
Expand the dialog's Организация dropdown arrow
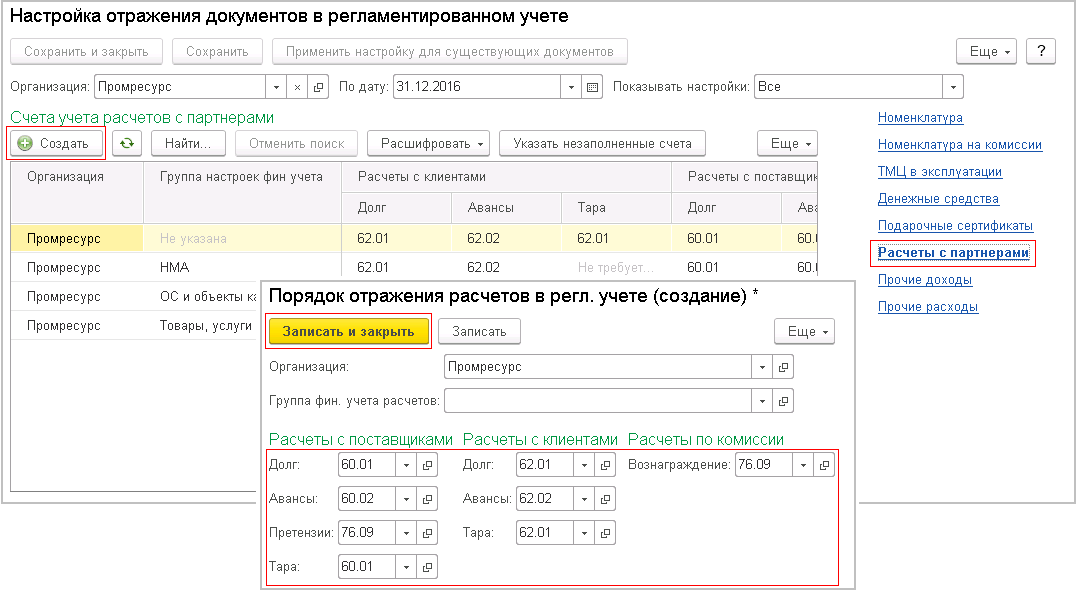[762, 367]
